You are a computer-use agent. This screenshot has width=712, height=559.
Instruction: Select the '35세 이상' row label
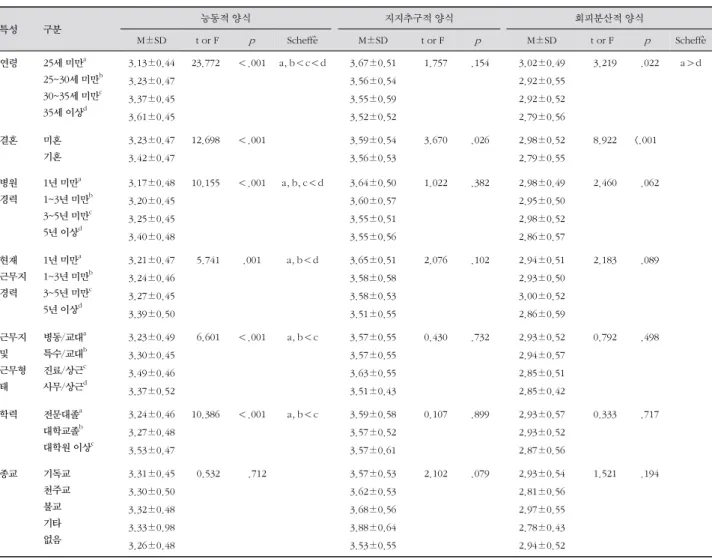click(65, 112)
